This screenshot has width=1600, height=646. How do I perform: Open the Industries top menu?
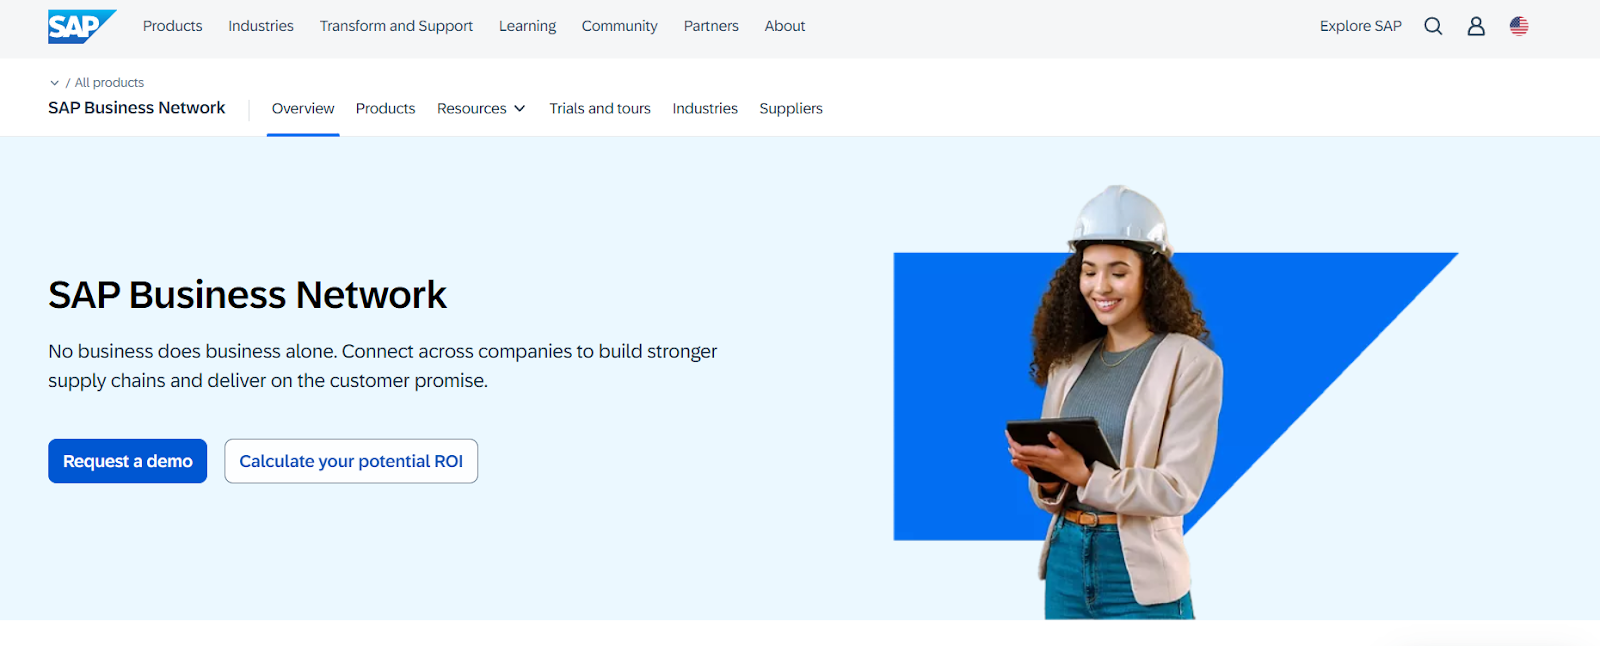point(261,26)
